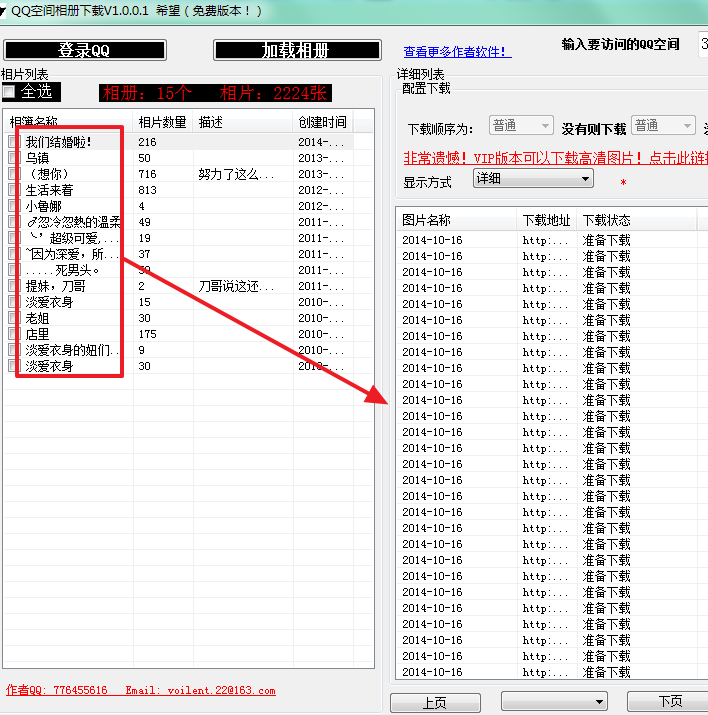
Task: Click the last visible 准备下载 status cell
Action: [x=606, y=672]
